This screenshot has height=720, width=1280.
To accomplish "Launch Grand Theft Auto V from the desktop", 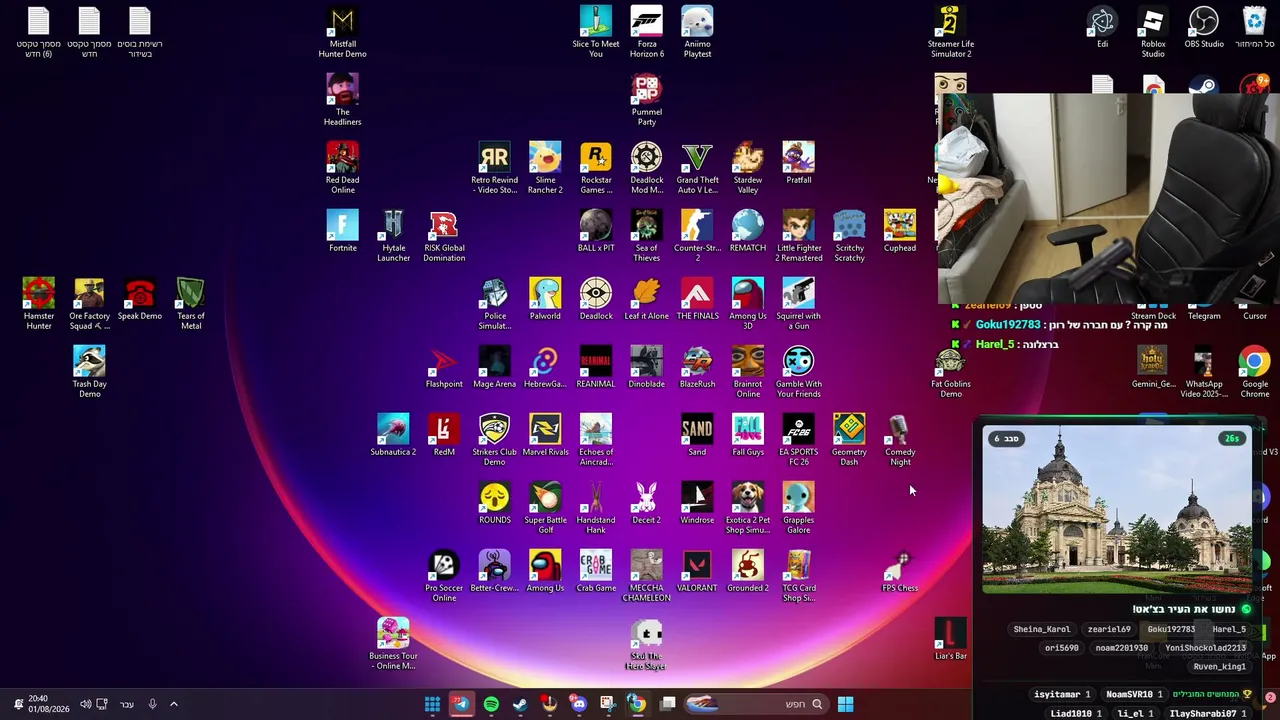I will [697, 169].
